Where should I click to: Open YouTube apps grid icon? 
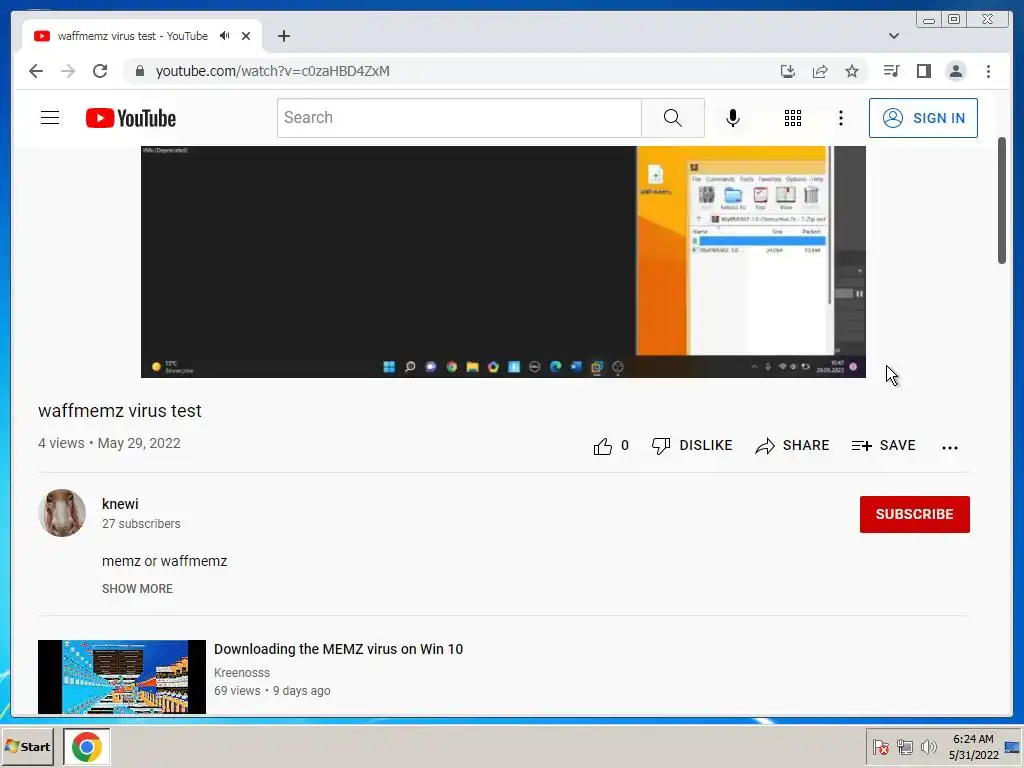pos(793,118)
